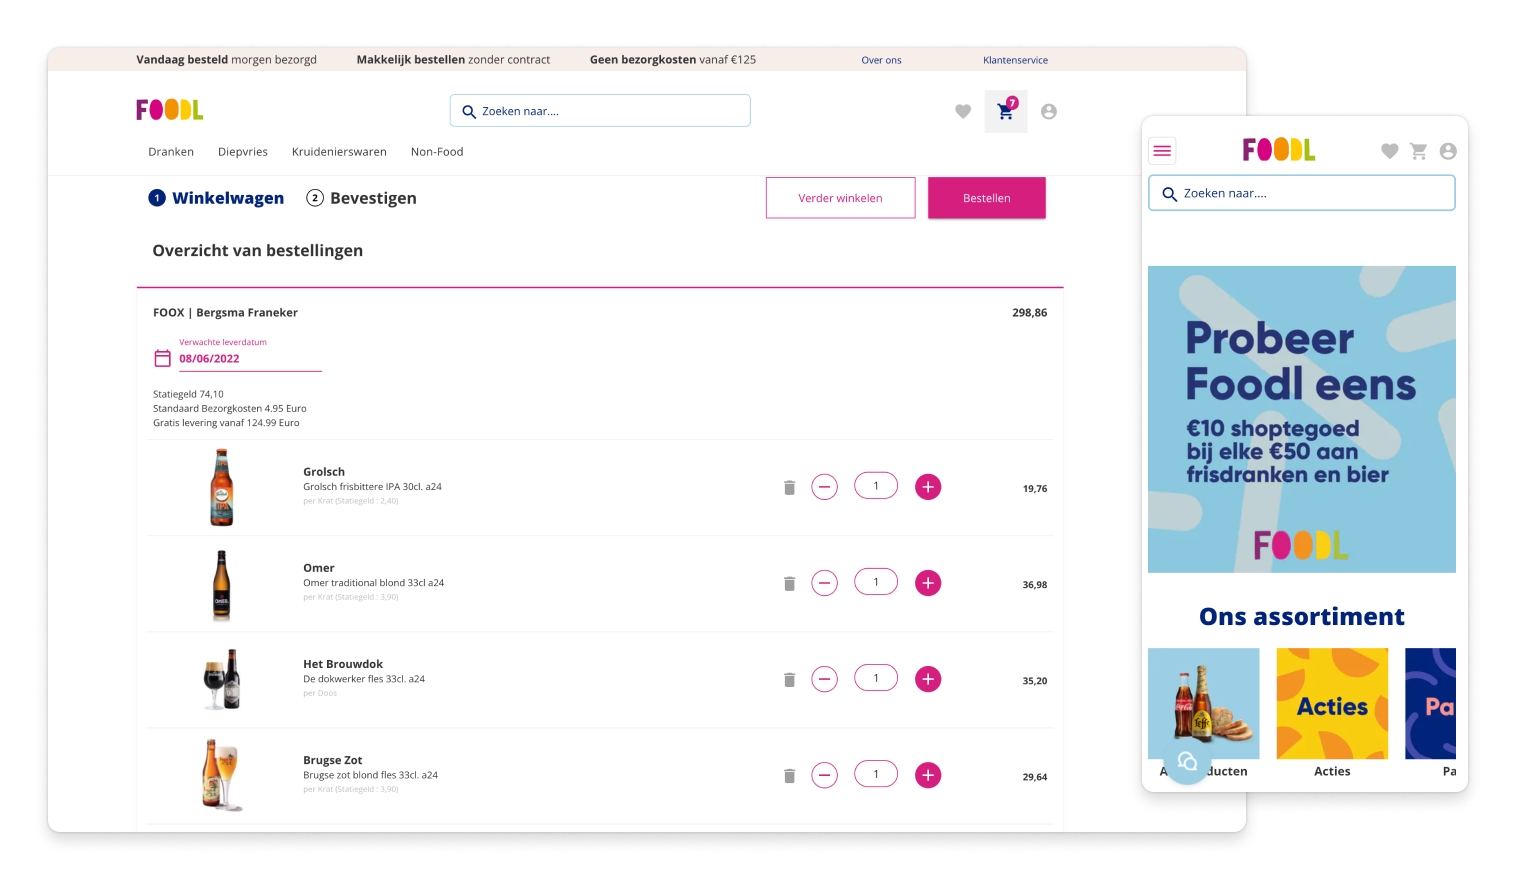Tap products tile with Coca-Cola and Leffe
The height and width of the screenshot is (880, 1516).
click(x=1204, y=704)
